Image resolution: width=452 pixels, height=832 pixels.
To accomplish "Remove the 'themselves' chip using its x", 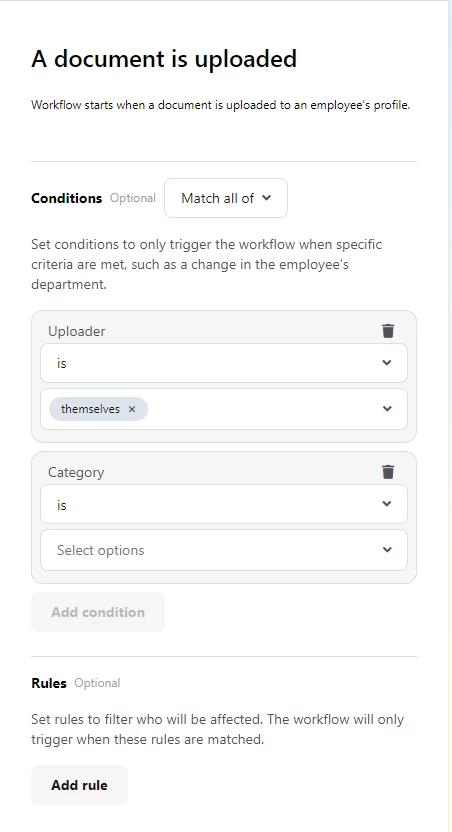I will (x=132, y=409).
